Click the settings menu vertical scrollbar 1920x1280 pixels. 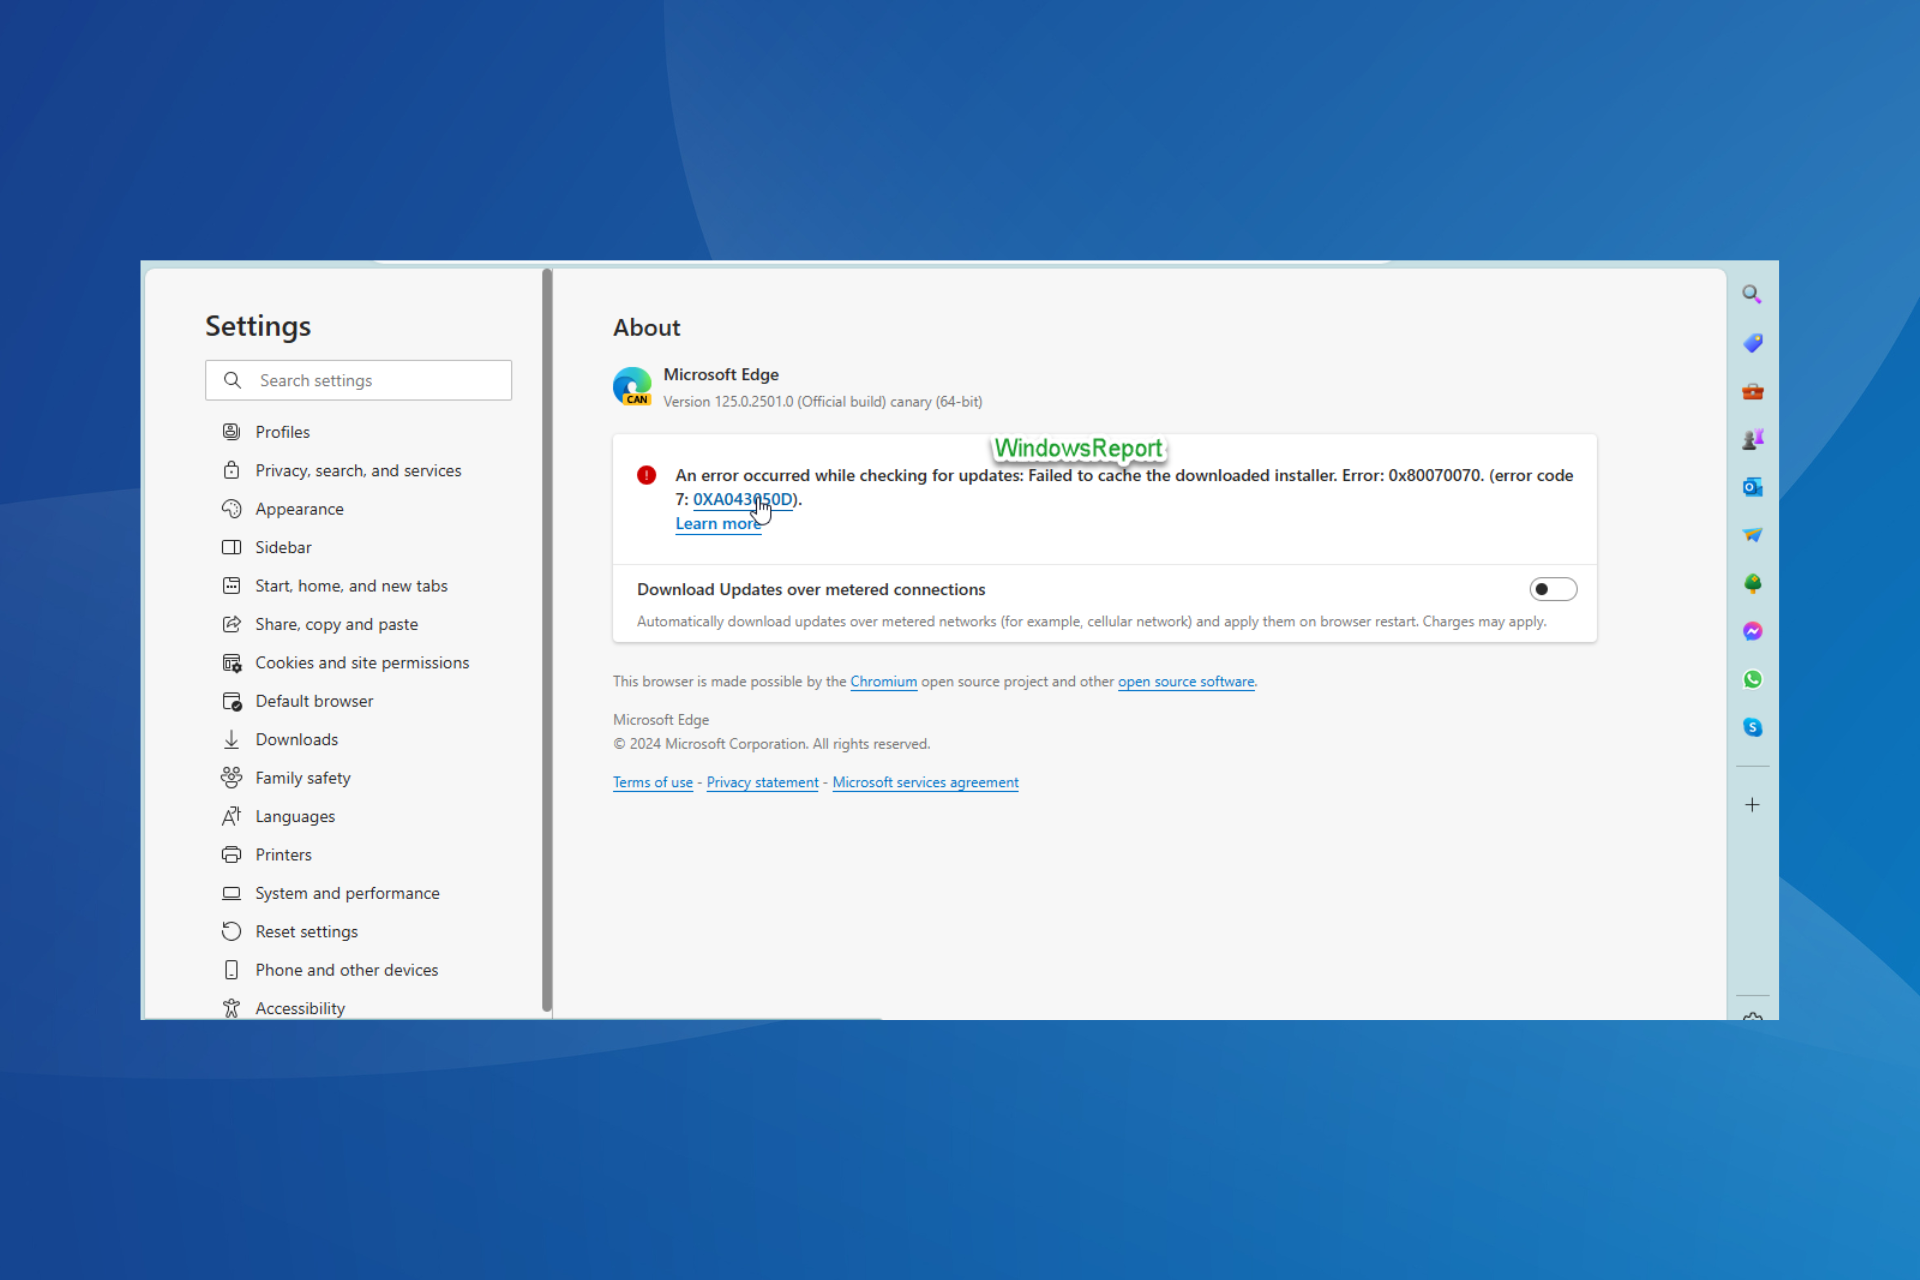click(x=547, y=640)
